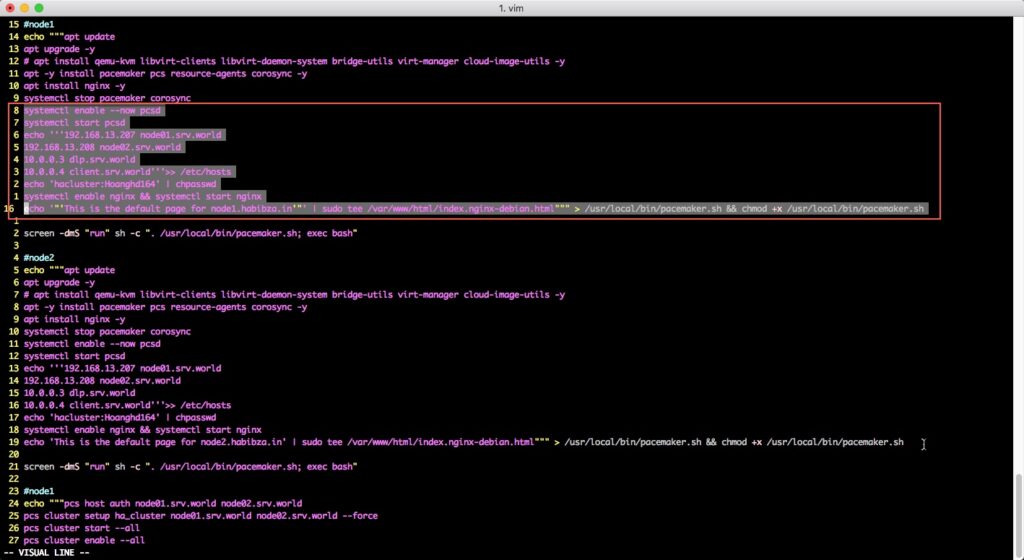Click 'pcs cluster start --all' line
Image resolution: width=1024 pixels, height=560 pixels.
pyautogui.click(x=82, y=528)
